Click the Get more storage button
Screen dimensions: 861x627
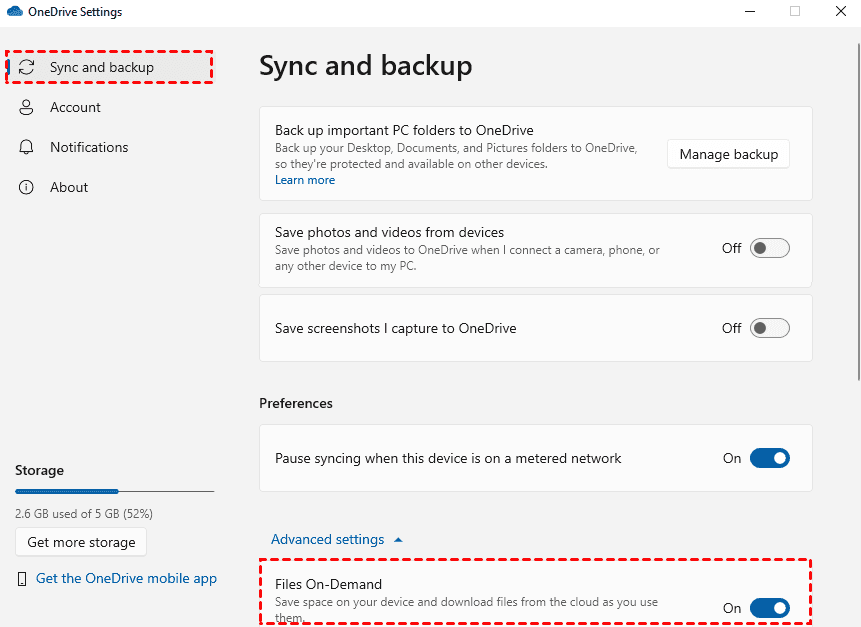(81, 542)
